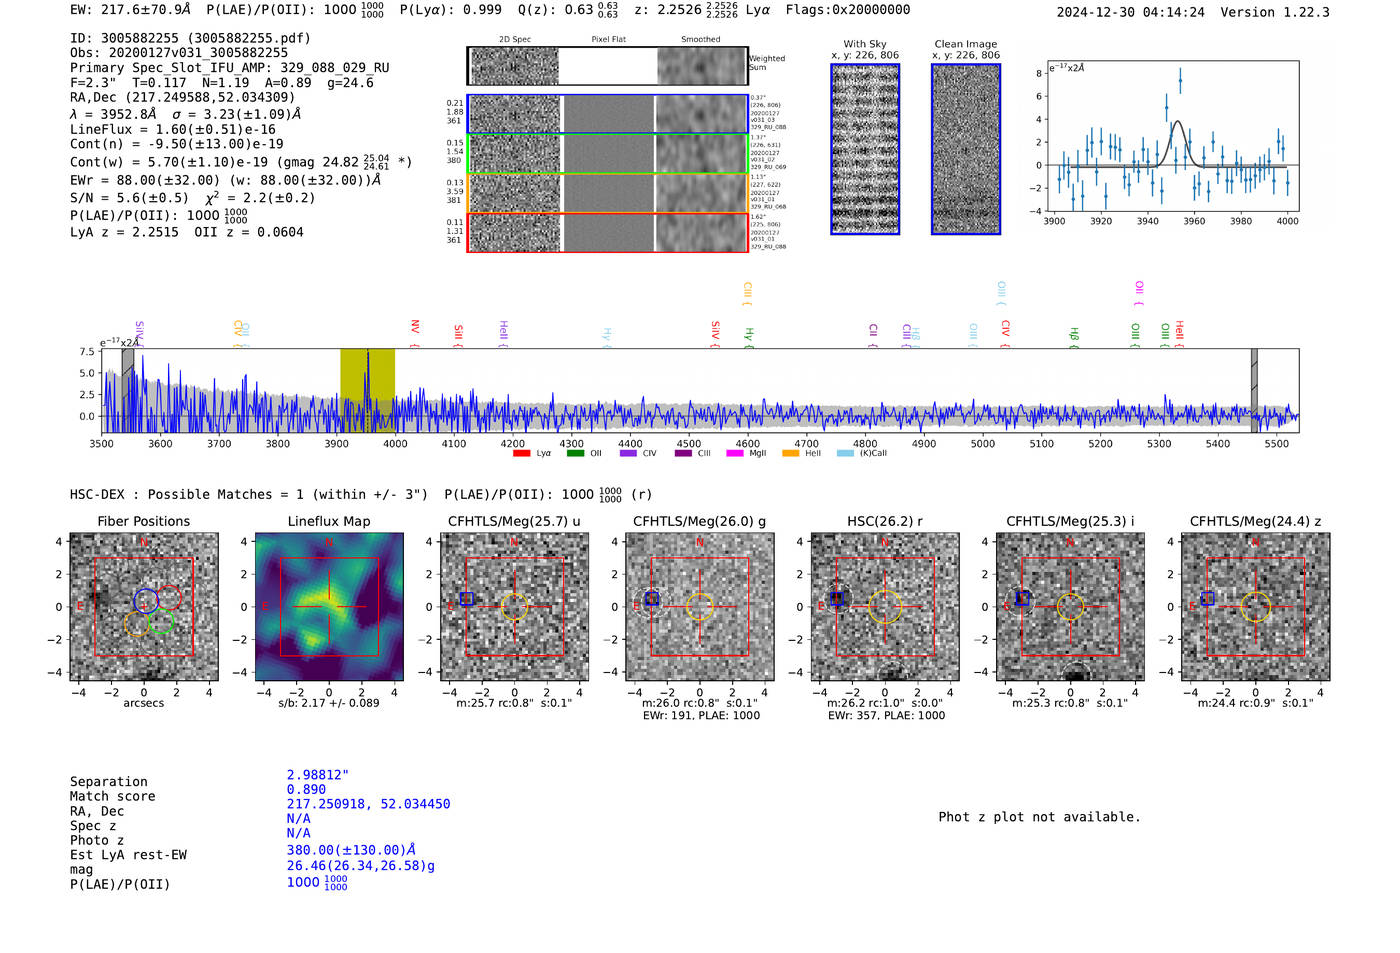
Task: Click the Separation value 2.98812"
Action: (x=318, y=775)
